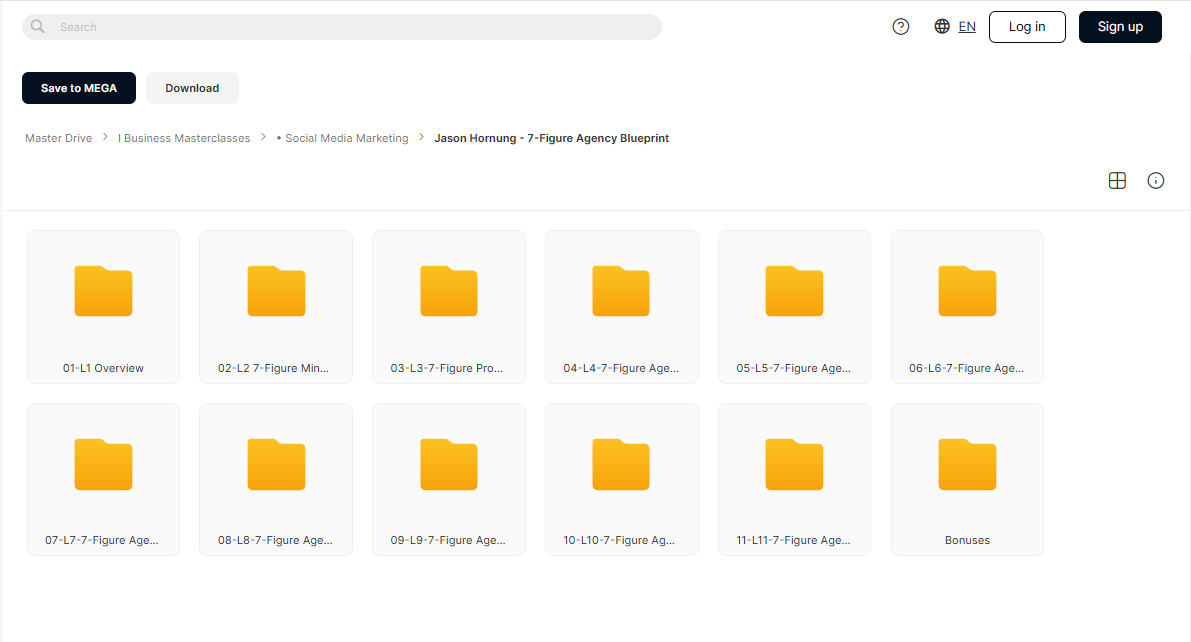The image size is (1191, 642).
Task: Click Save to MEGA button
Action: pos(79,88)
